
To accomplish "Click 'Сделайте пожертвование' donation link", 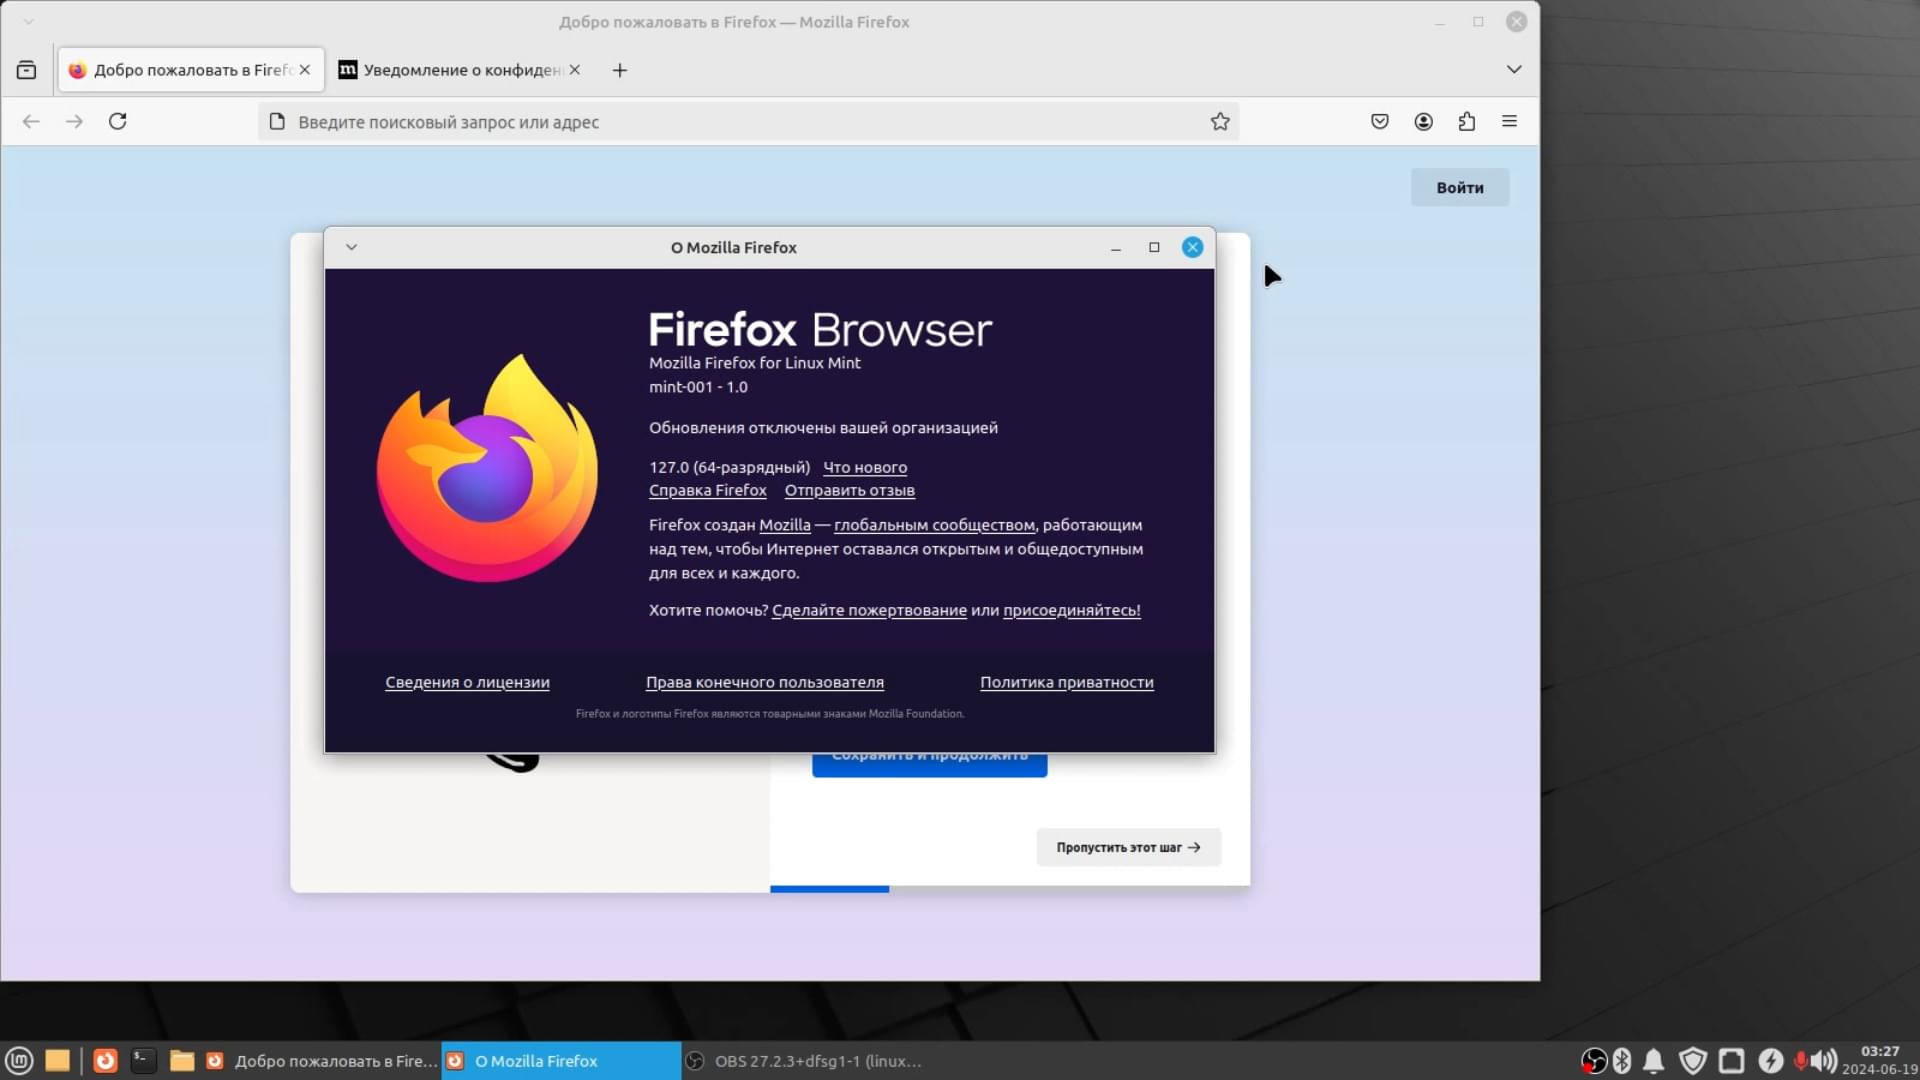I will click(869, 610).
